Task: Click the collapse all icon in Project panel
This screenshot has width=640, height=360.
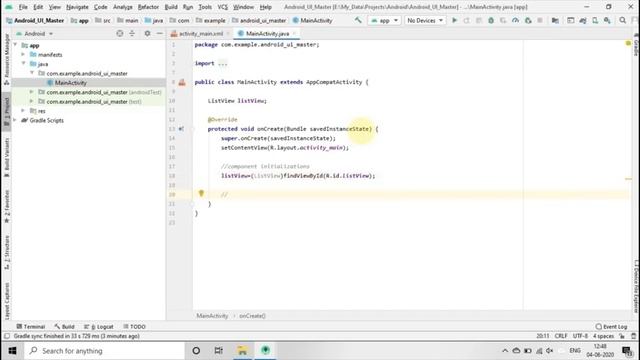Action: 132,33
